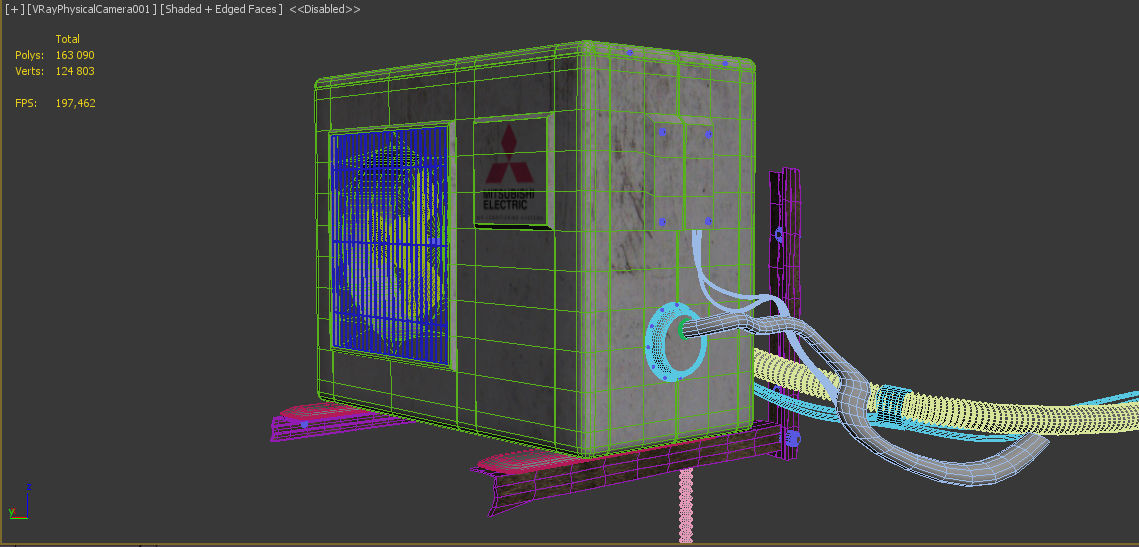Click the XYZ axis tripod gizmo
Image resolution: width=1139 pixels, height=547 pixels.
tap(20, 503)
